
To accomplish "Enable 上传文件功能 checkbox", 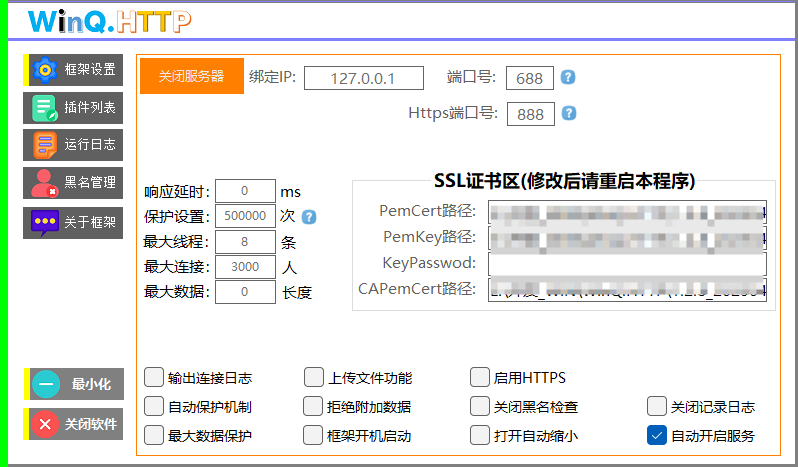I will 314,377.
